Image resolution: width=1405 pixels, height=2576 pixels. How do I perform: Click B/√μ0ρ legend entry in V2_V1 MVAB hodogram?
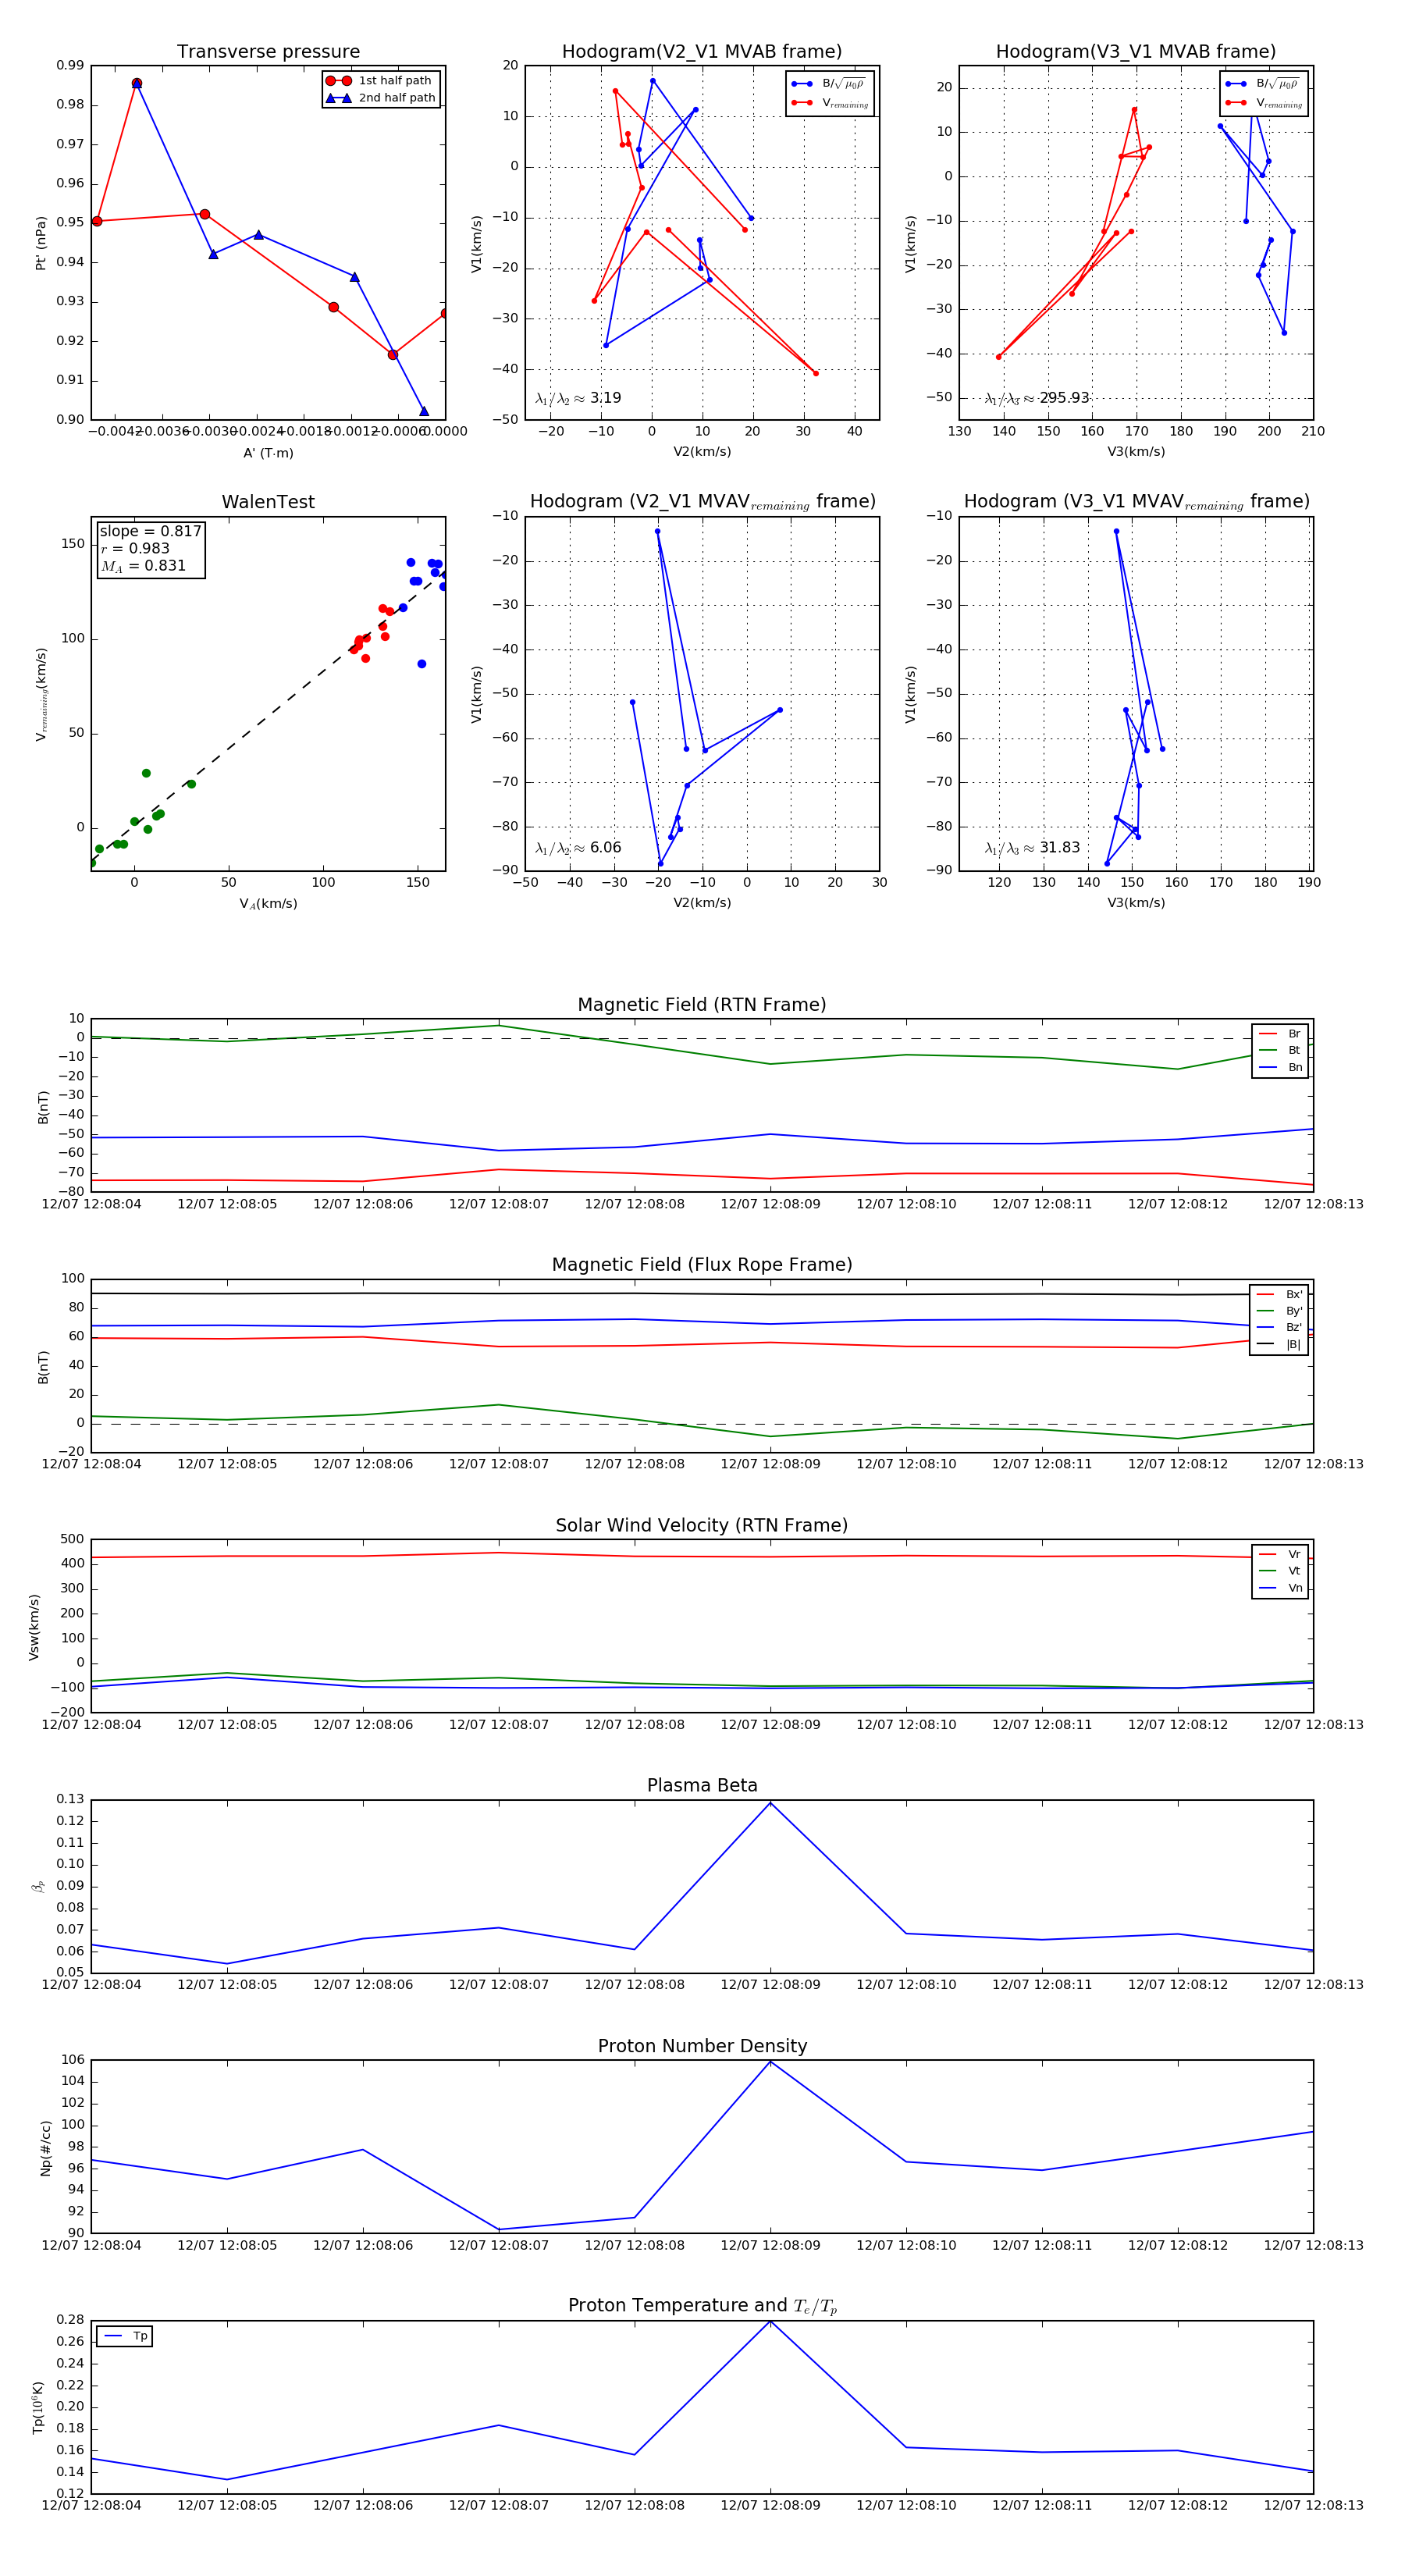coord(830,84)
